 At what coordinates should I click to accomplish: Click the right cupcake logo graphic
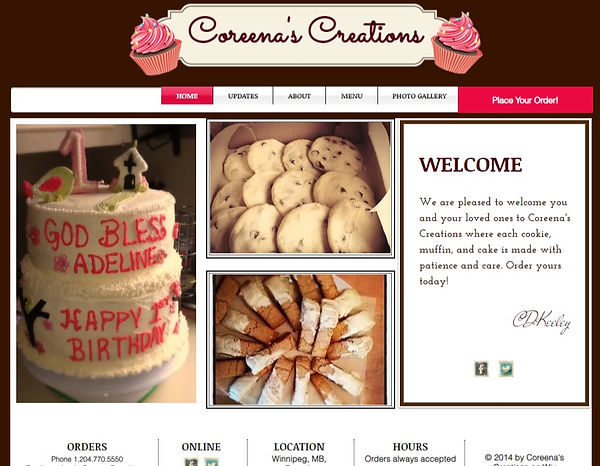click(x=457, y=43)
